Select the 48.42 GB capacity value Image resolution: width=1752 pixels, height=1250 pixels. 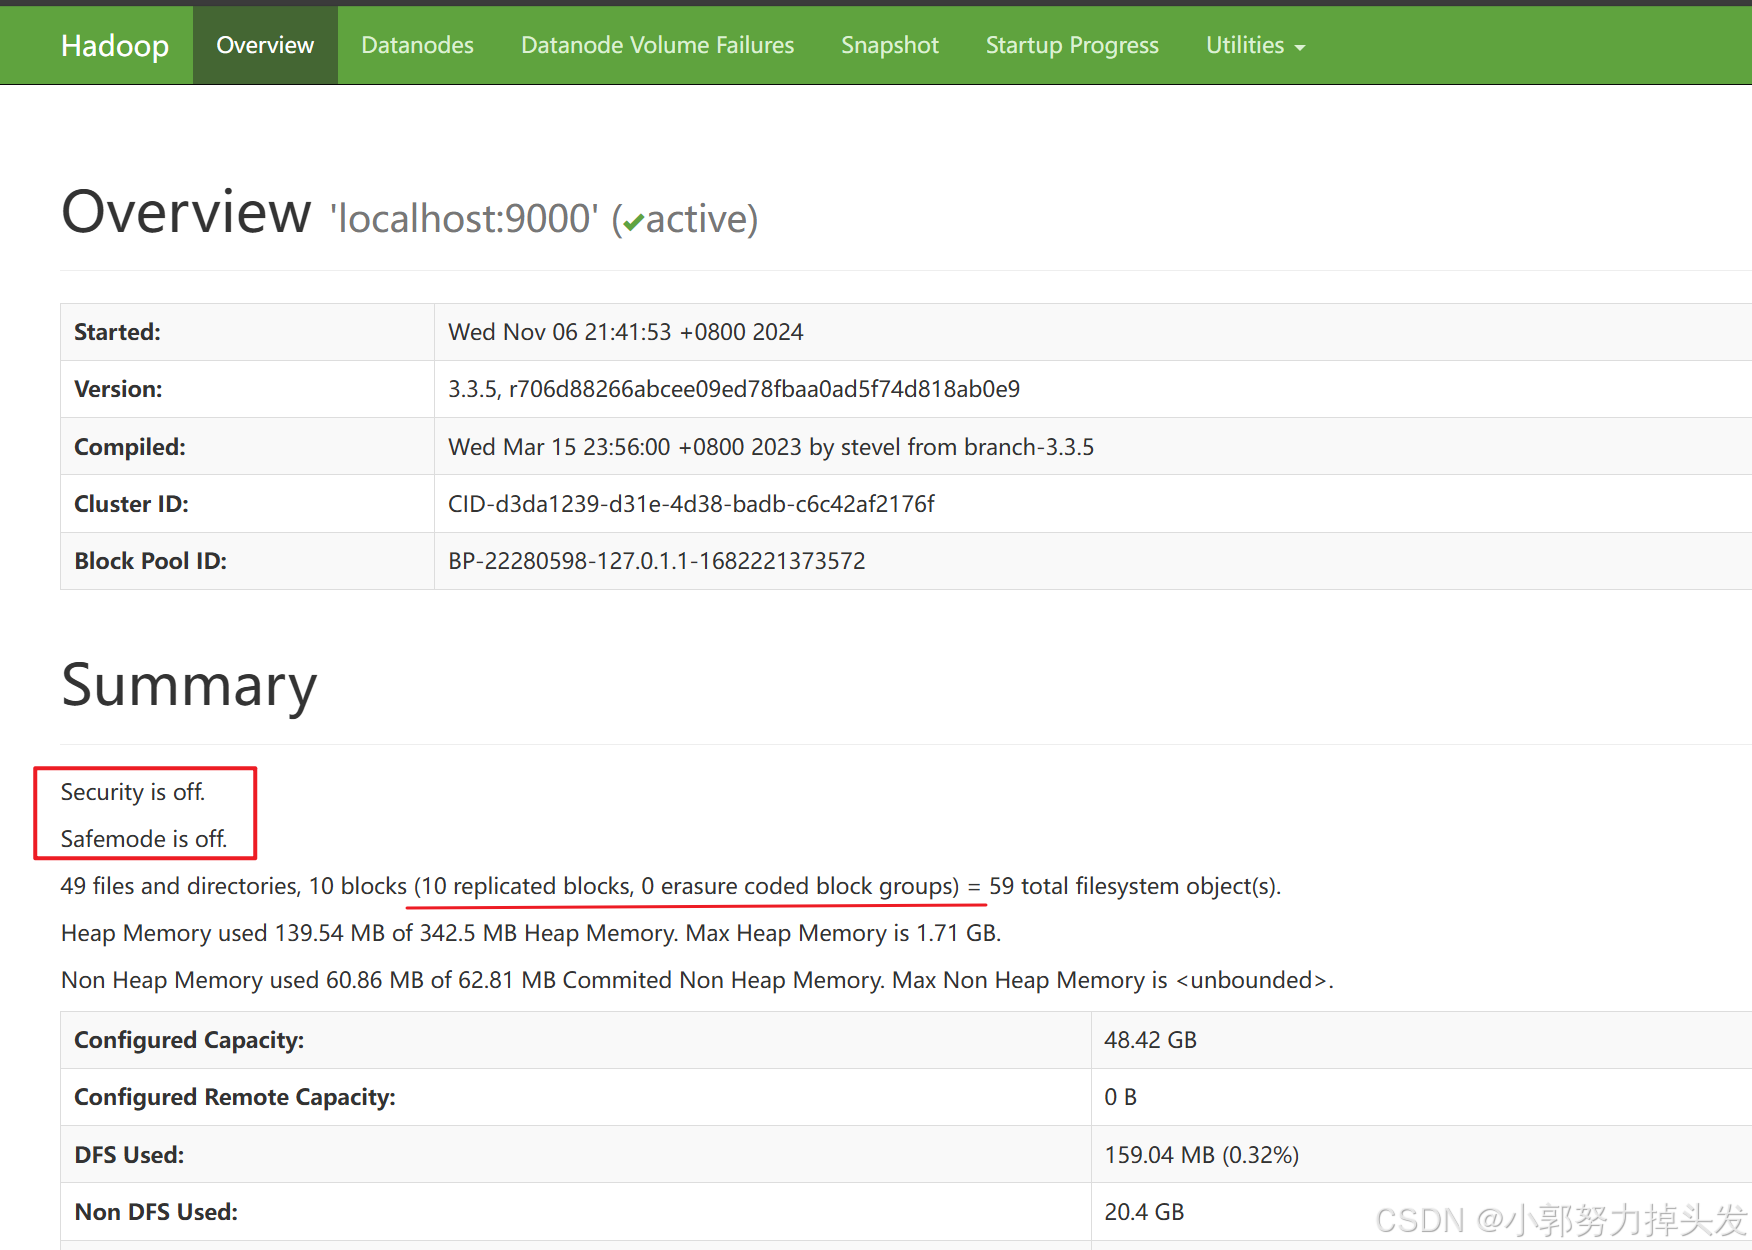(x=1150, y=1040)
